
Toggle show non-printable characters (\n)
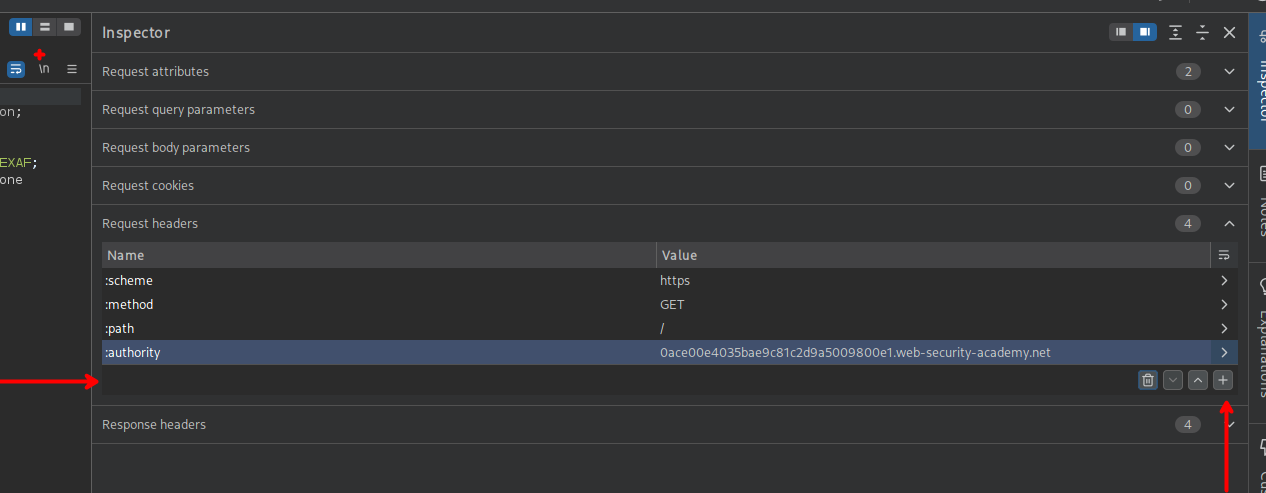tap(44, 69)
